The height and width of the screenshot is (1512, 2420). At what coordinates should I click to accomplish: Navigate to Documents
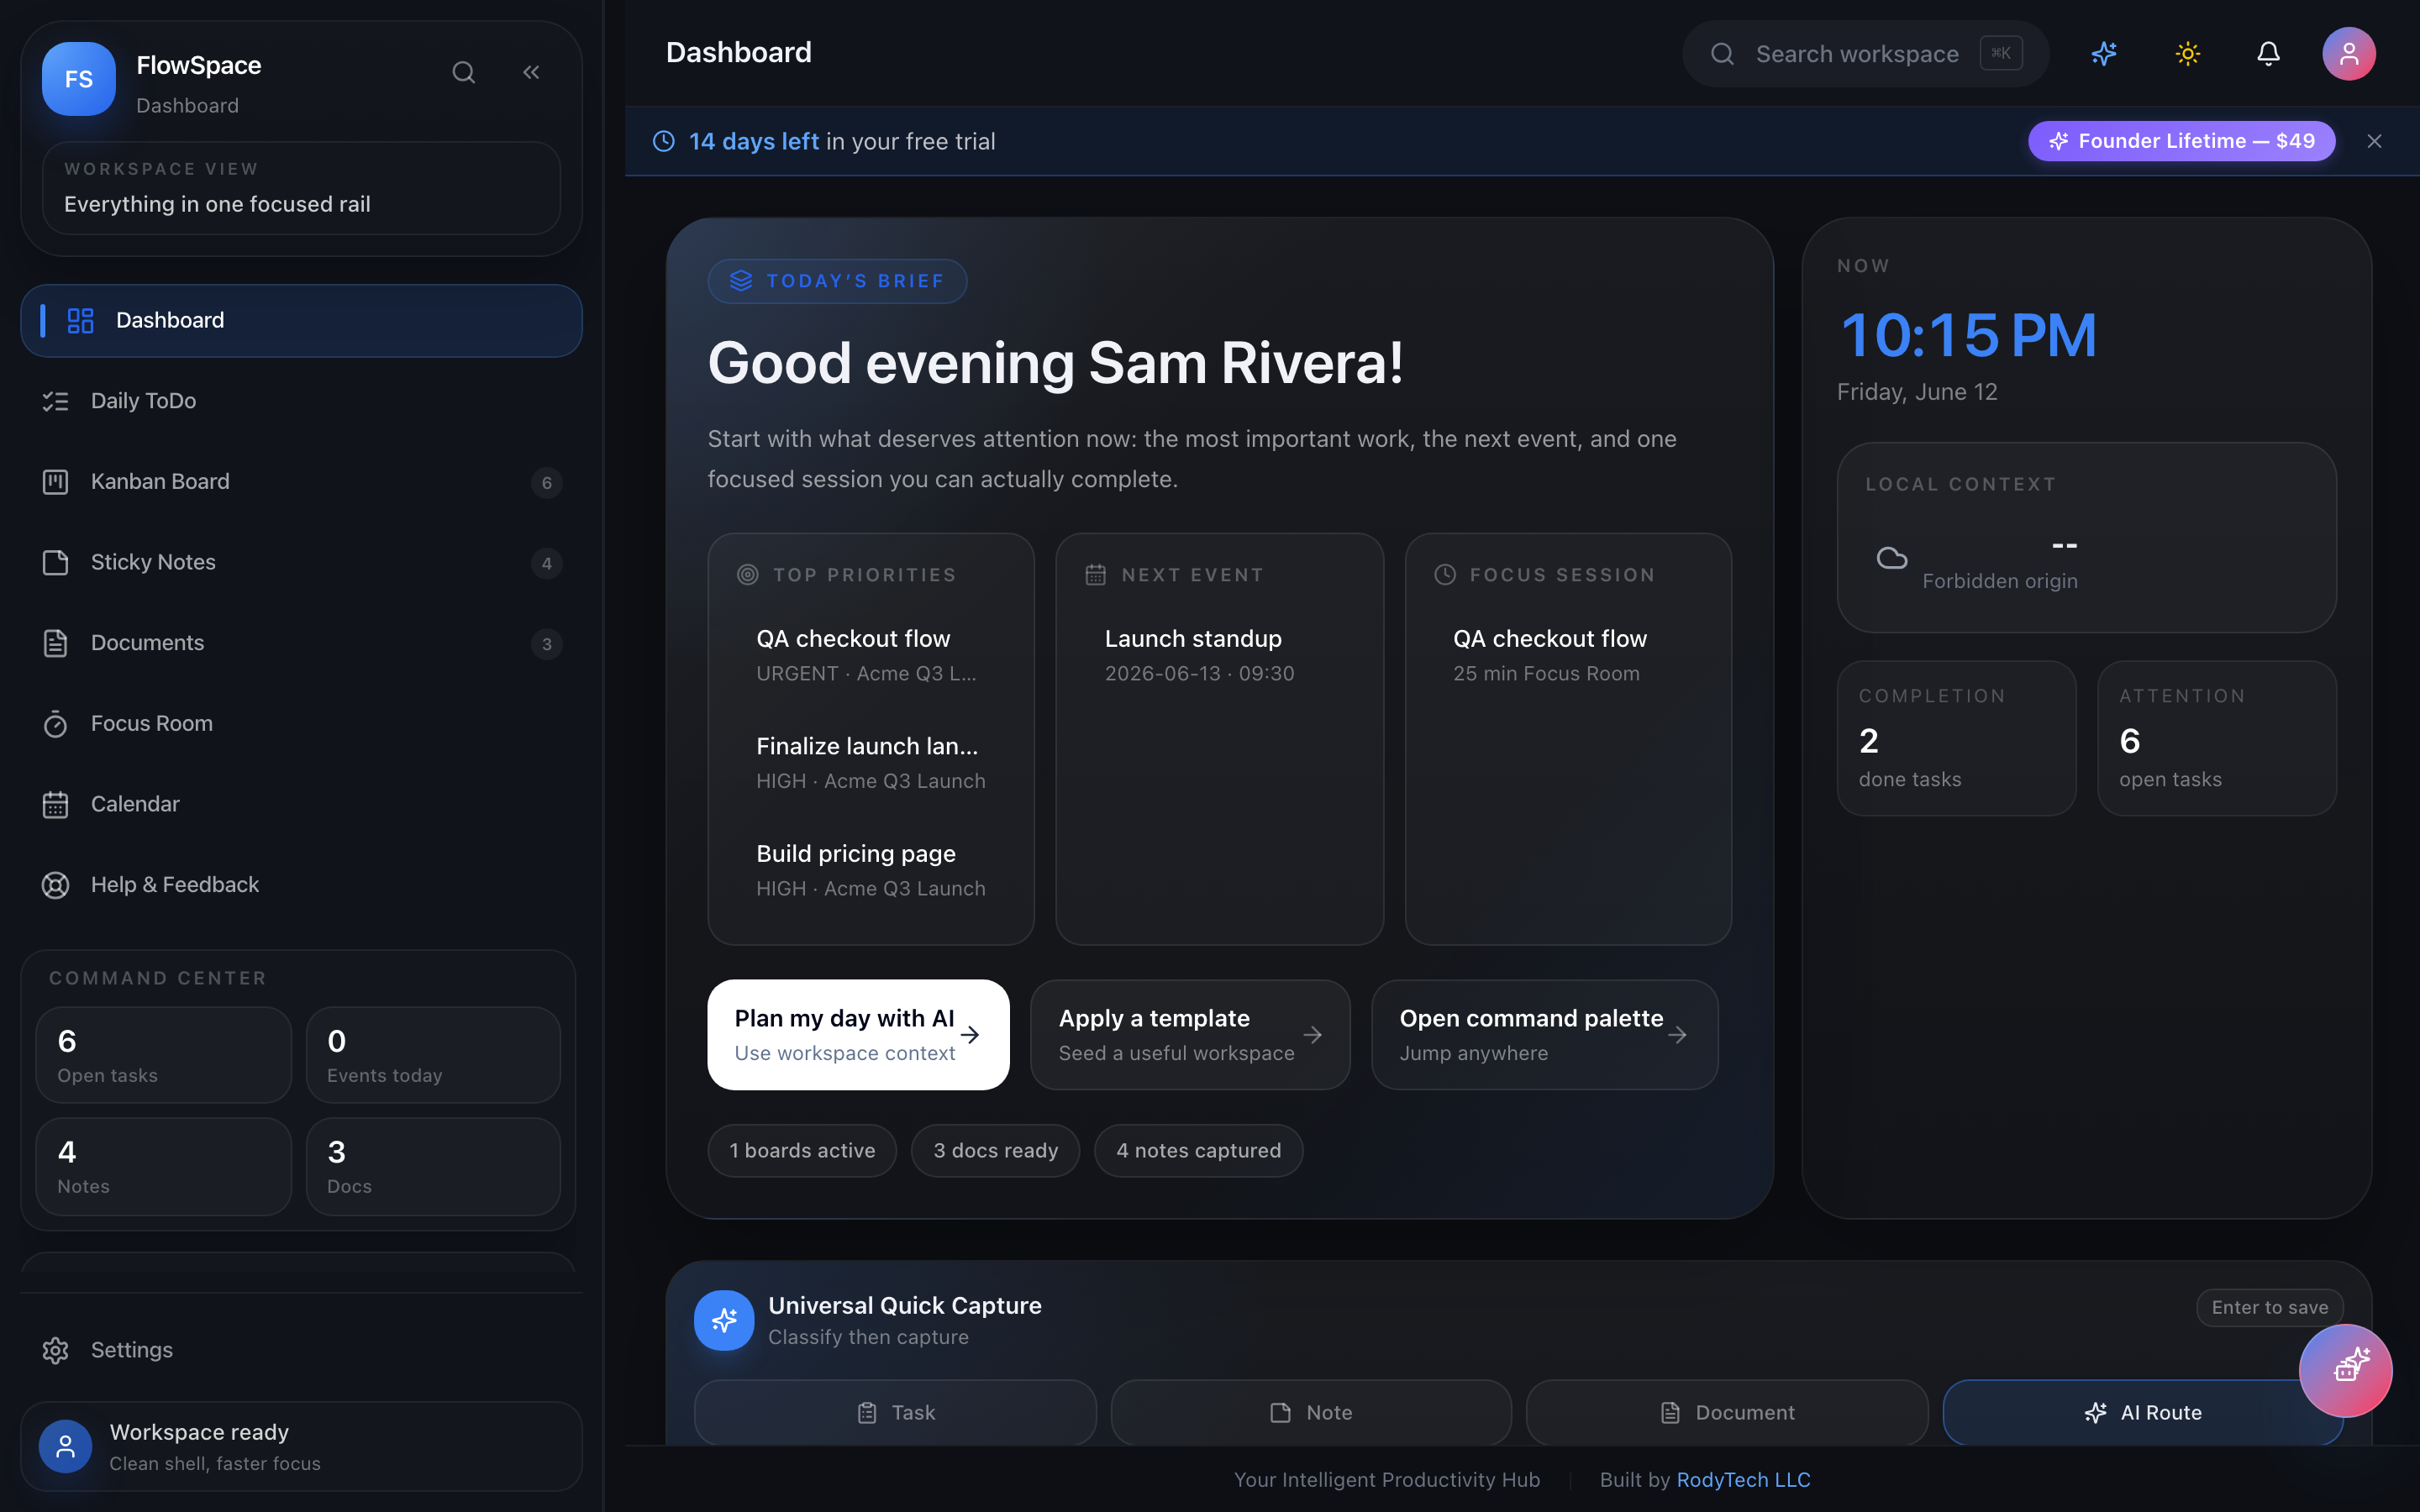pos(301,643)
